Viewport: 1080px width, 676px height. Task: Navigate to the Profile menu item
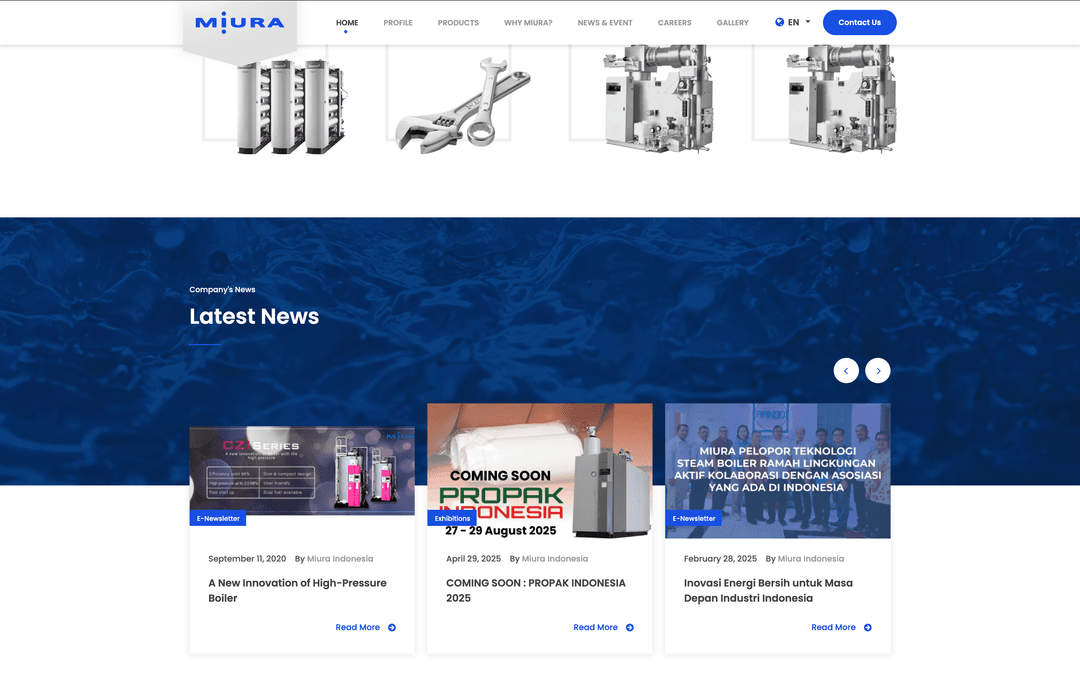point(398,23)
